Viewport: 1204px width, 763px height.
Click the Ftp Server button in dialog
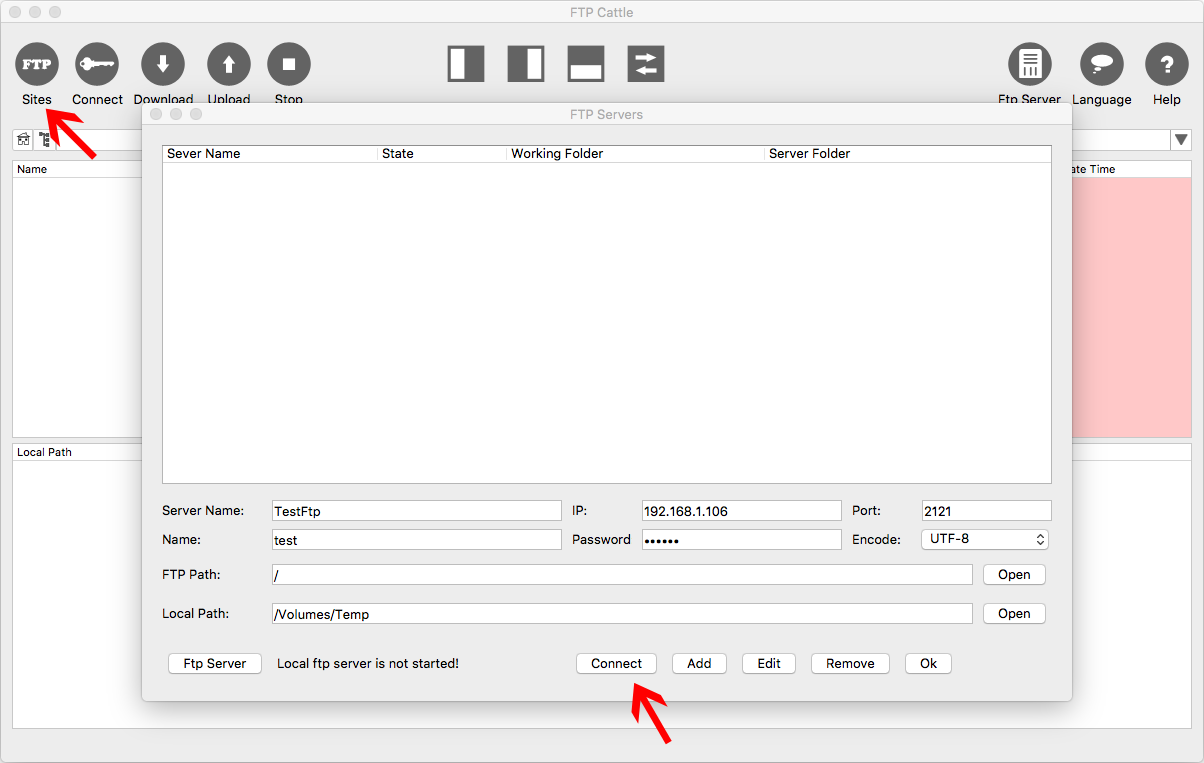[215, 663]
